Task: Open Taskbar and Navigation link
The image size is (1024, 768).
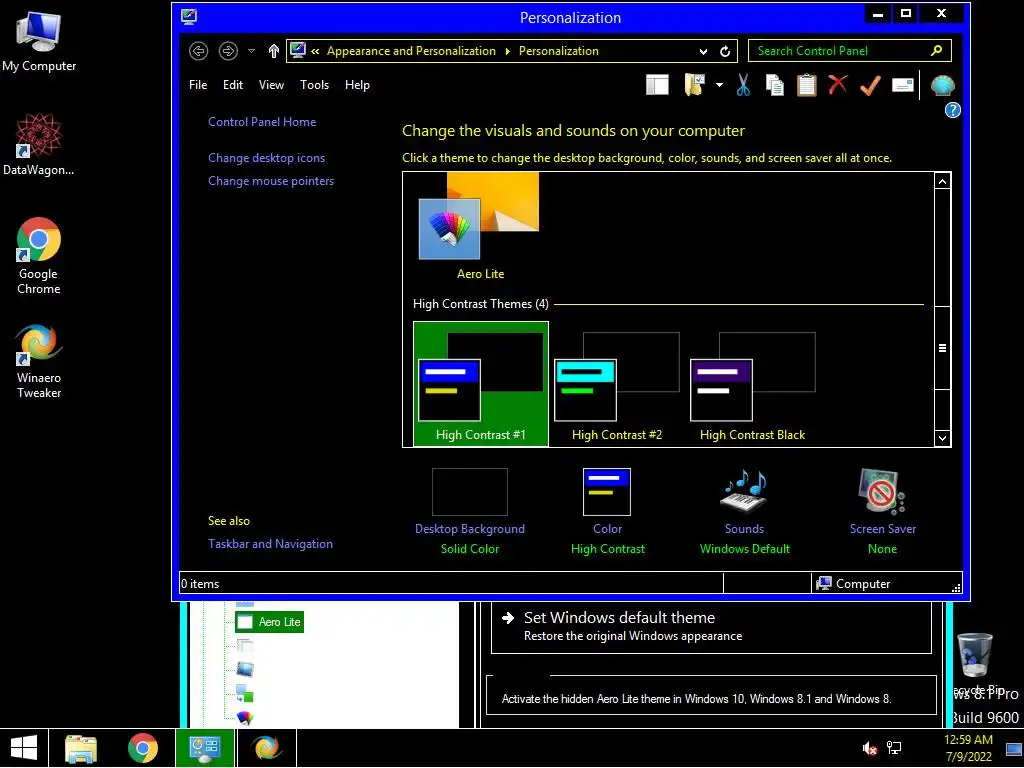Action: 270,544
